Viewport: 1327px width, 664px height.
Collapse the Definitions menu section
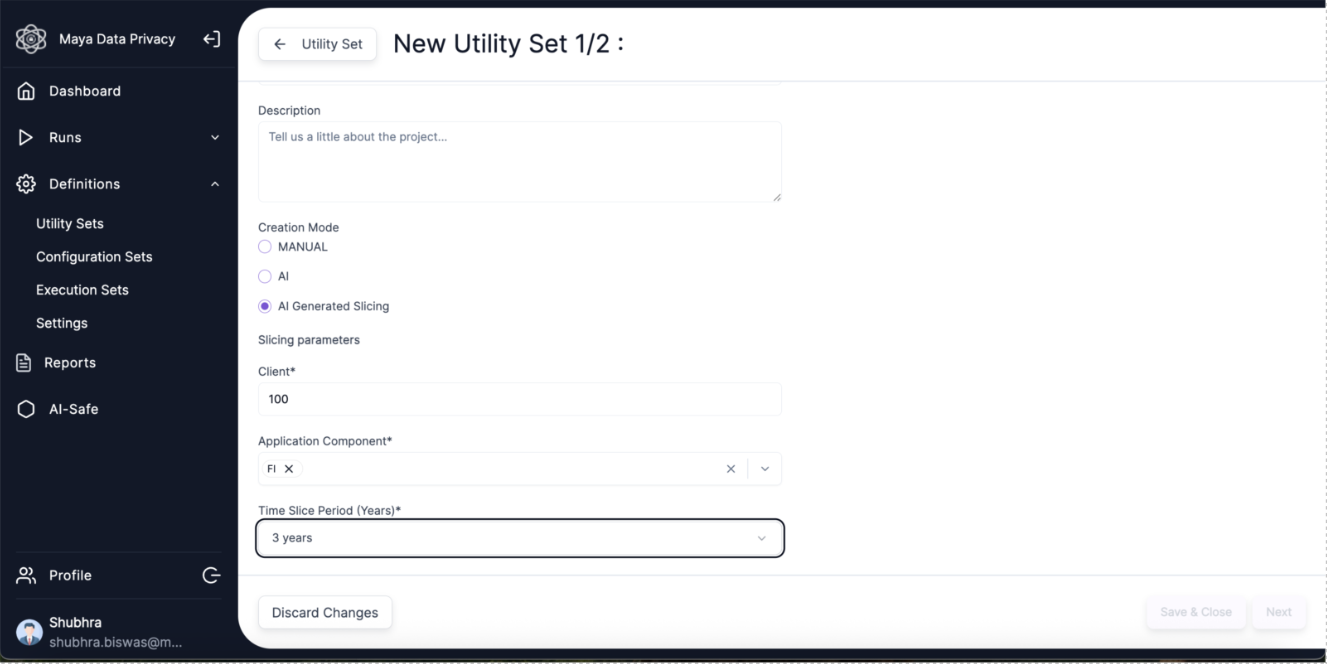[215, 184]
